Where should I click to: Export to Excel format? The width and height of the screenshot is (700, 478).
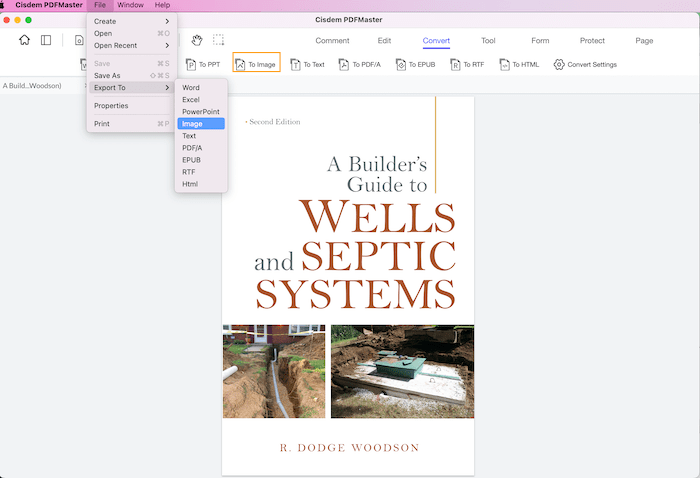coord(201,100)
